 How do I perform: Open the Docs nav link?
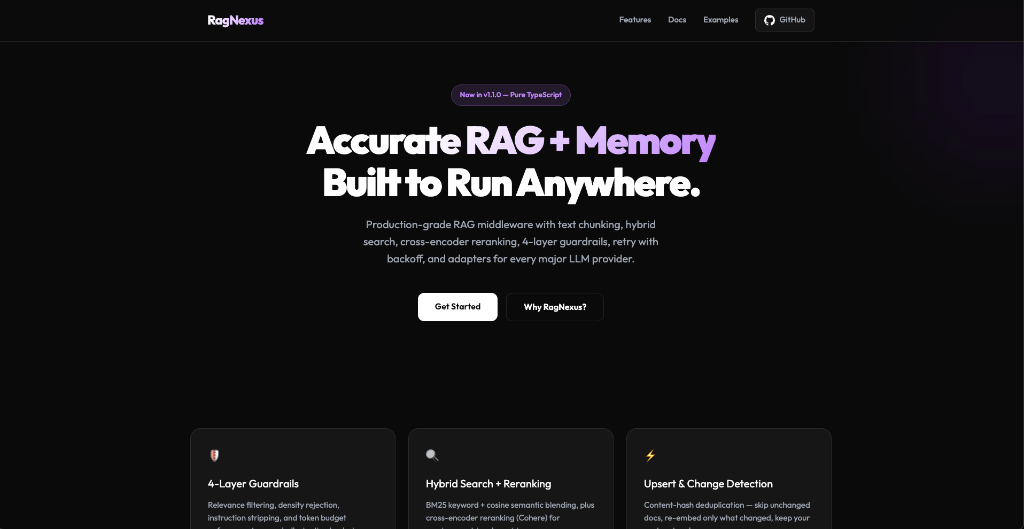[x=677, y=20]
